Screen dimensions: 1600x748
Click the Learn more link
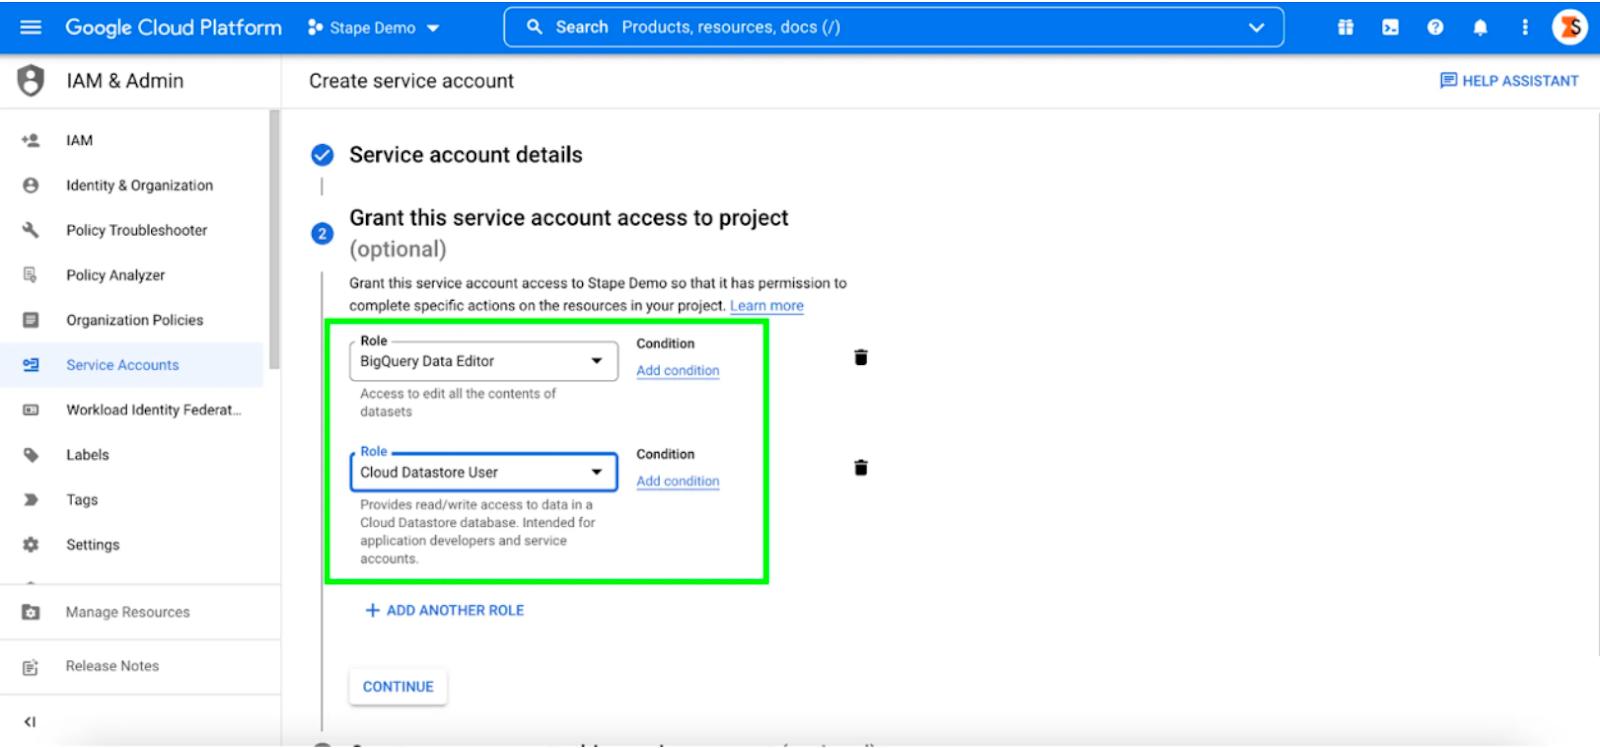pos(767,306)
